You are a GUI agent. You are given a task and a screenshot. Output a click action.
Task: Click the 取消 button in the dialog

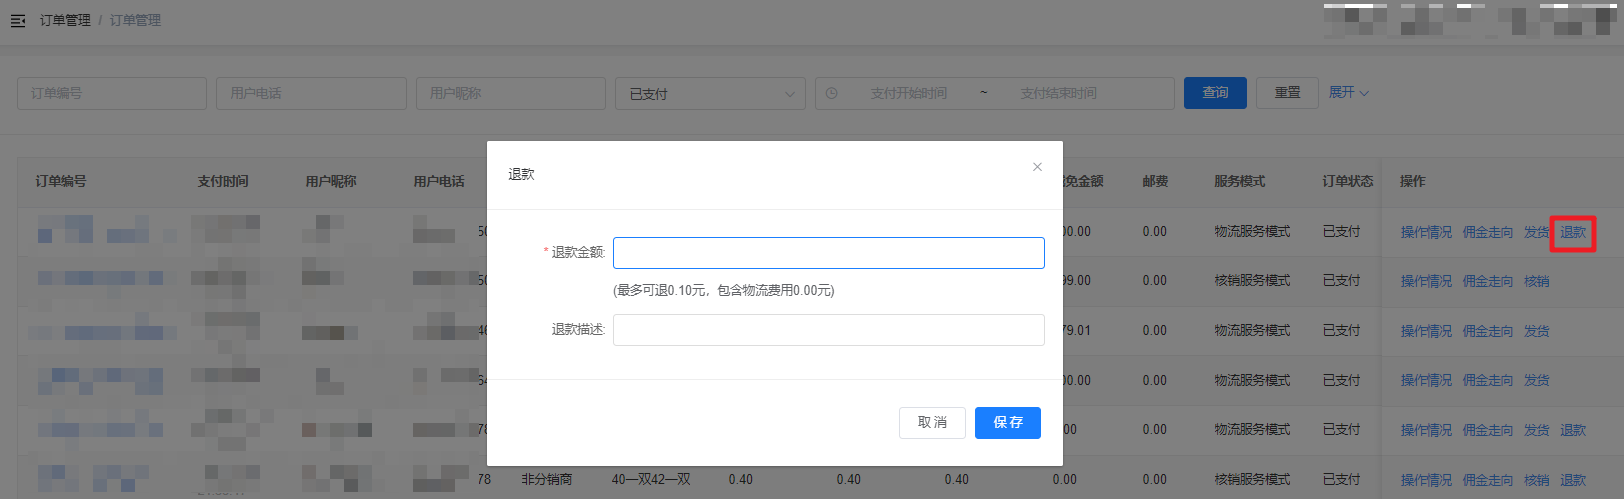coord(932,423)
